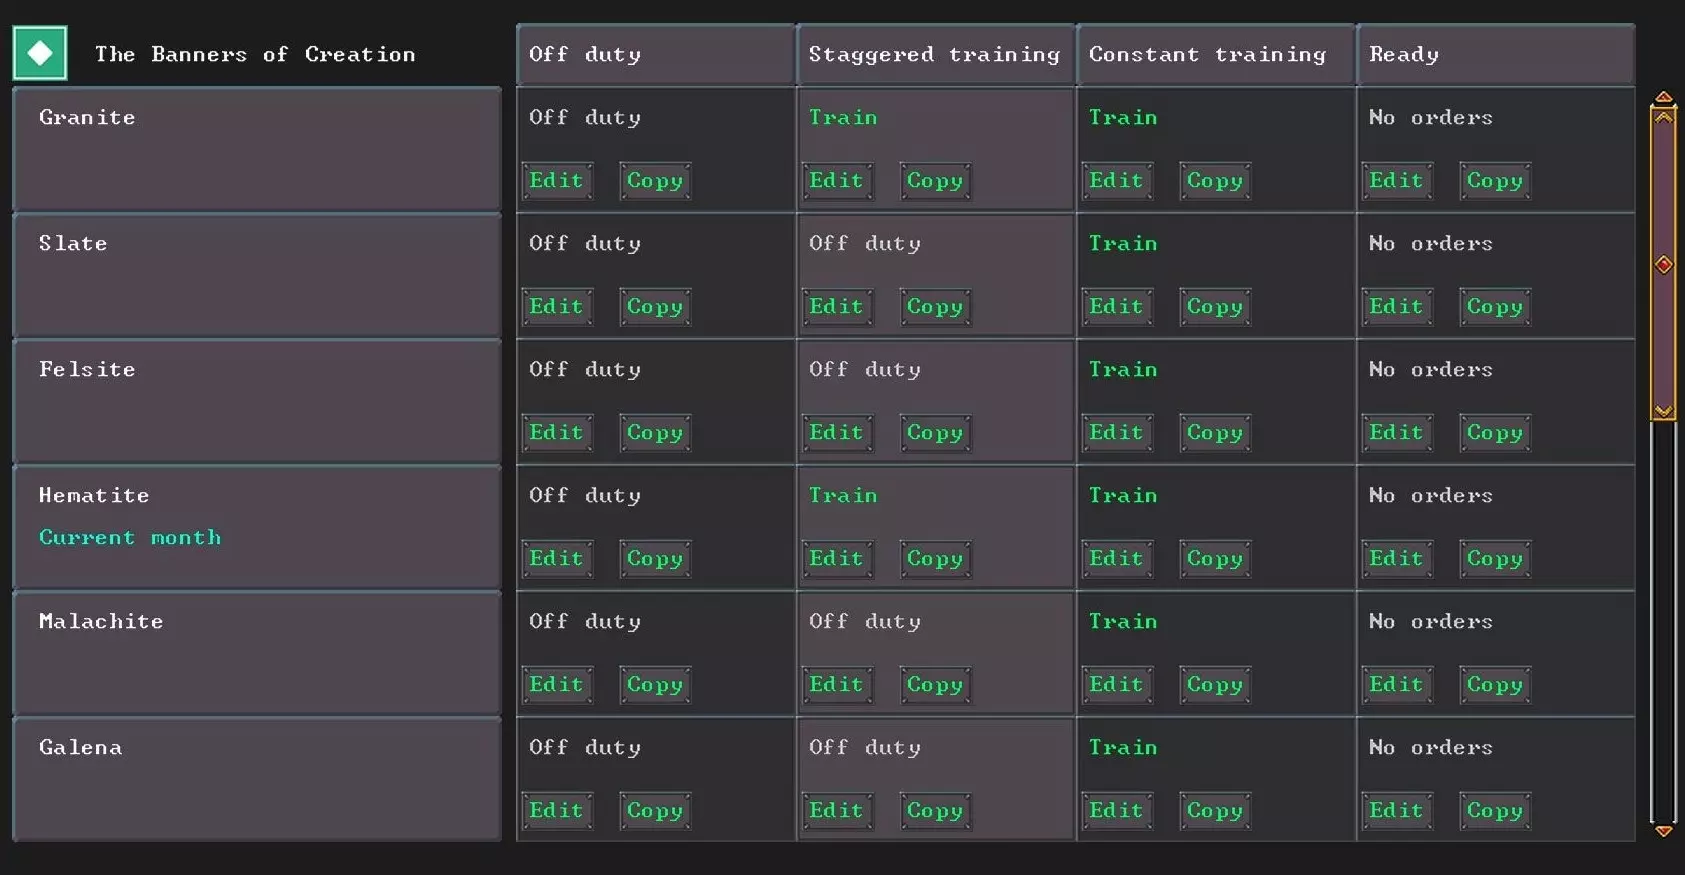Viewport: 1685px width, 875px height.
Task: Edit Slate's Constant training orders
Action: pyautogui.click(x=1116, y=307)
